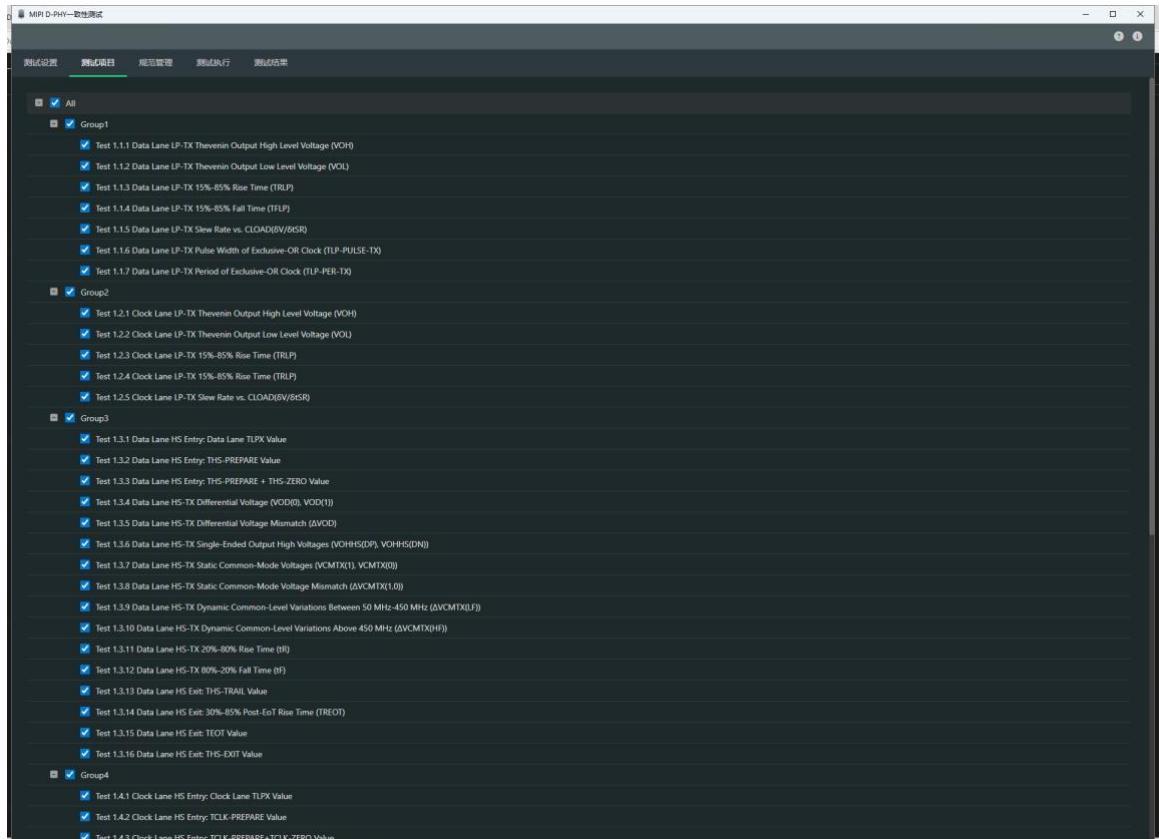View the 测试结果 tab

(271, 63)
